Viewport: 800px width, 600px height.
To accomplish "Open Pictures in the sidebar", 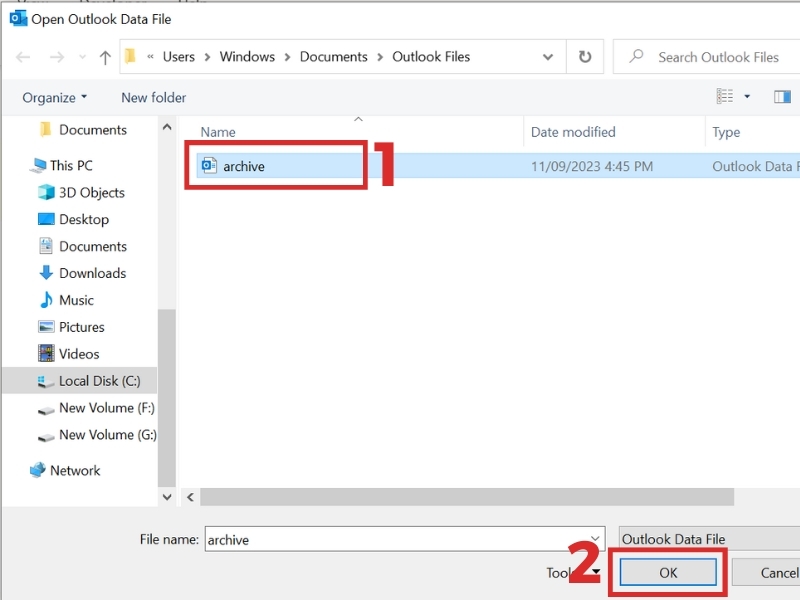I will 71,327.
